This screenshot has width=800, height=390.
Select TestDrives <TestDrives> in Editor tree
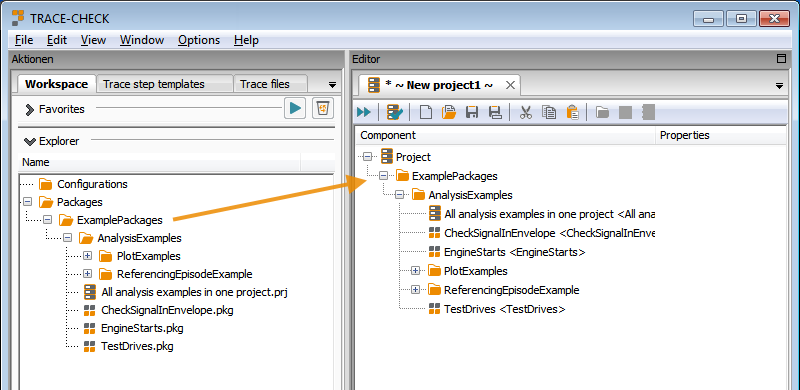click(505, 309)
